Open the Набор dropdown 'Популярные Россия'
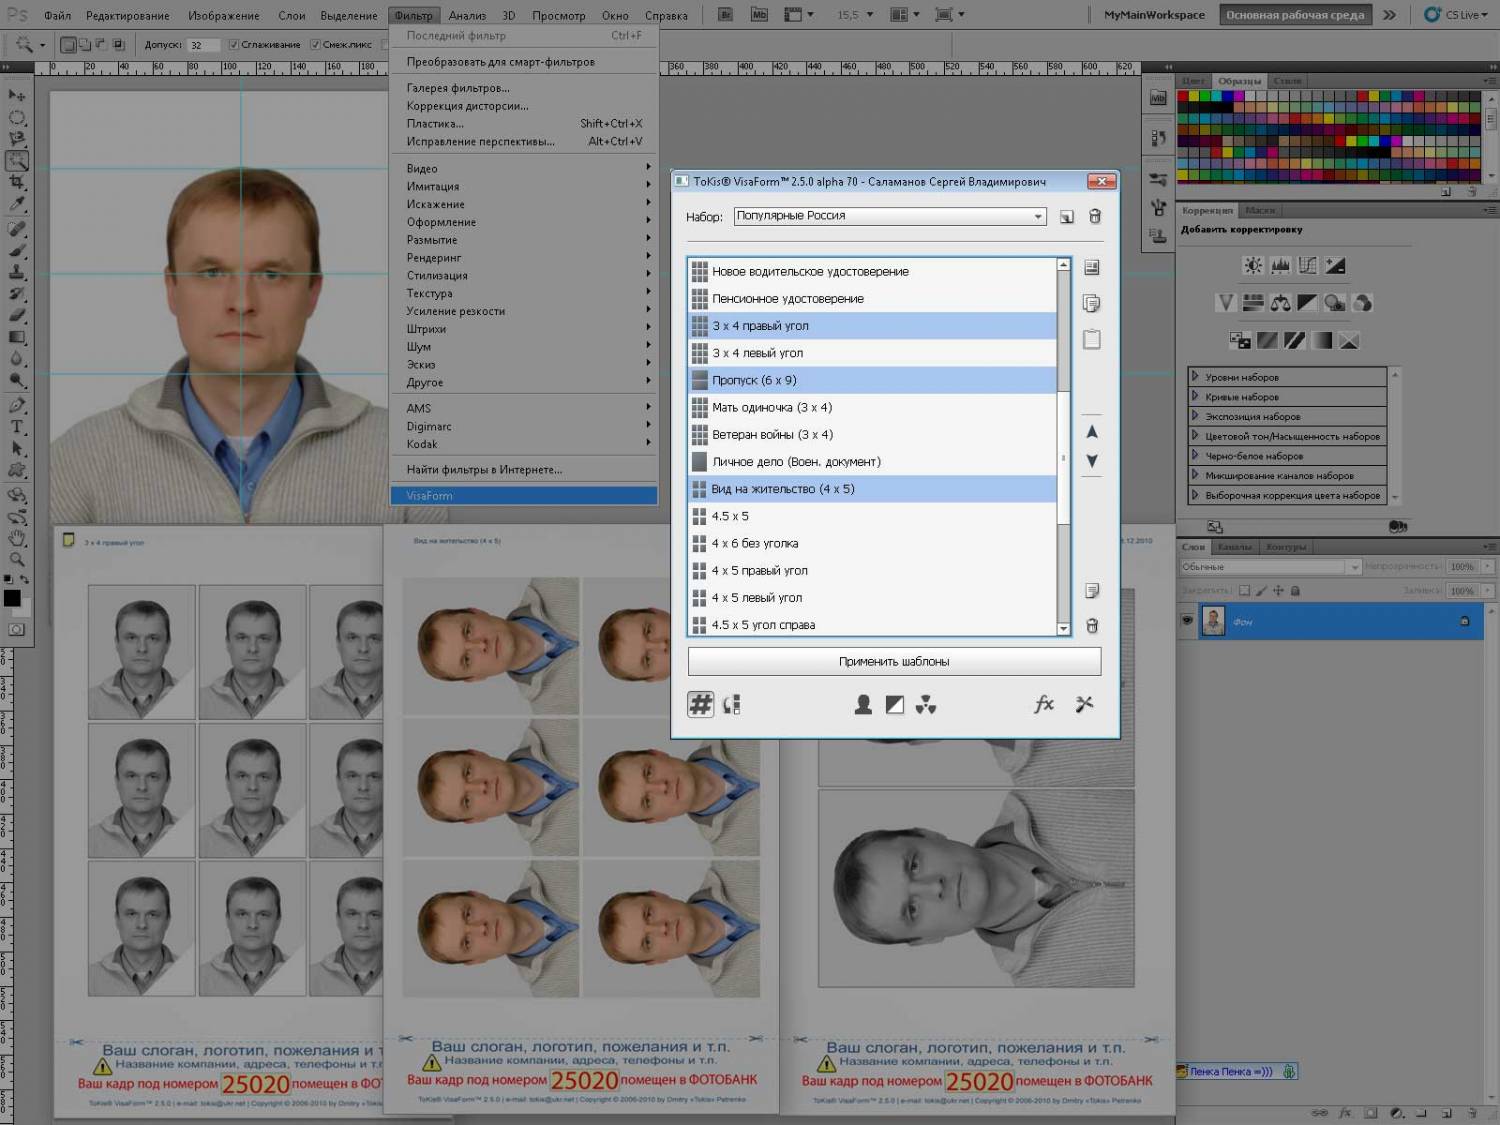Screen dimensions: 1500x1125 890,216
